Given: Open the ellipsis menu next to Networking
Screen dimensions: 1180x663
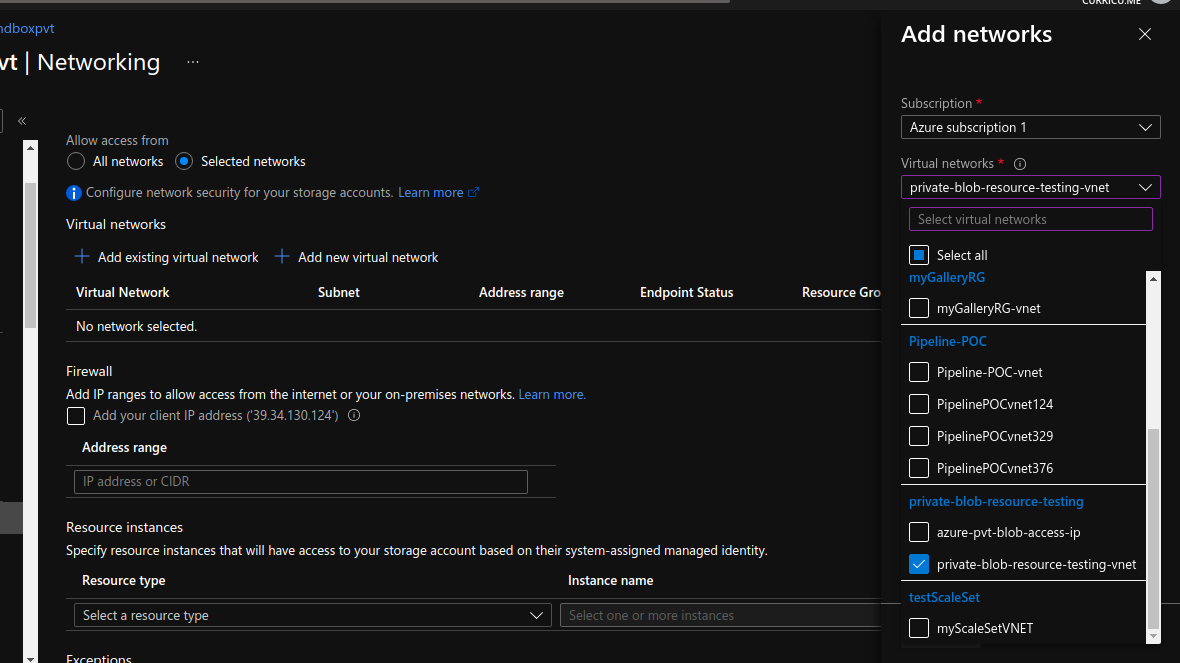Looking at the screenshot, I should (x=193, y=62).
